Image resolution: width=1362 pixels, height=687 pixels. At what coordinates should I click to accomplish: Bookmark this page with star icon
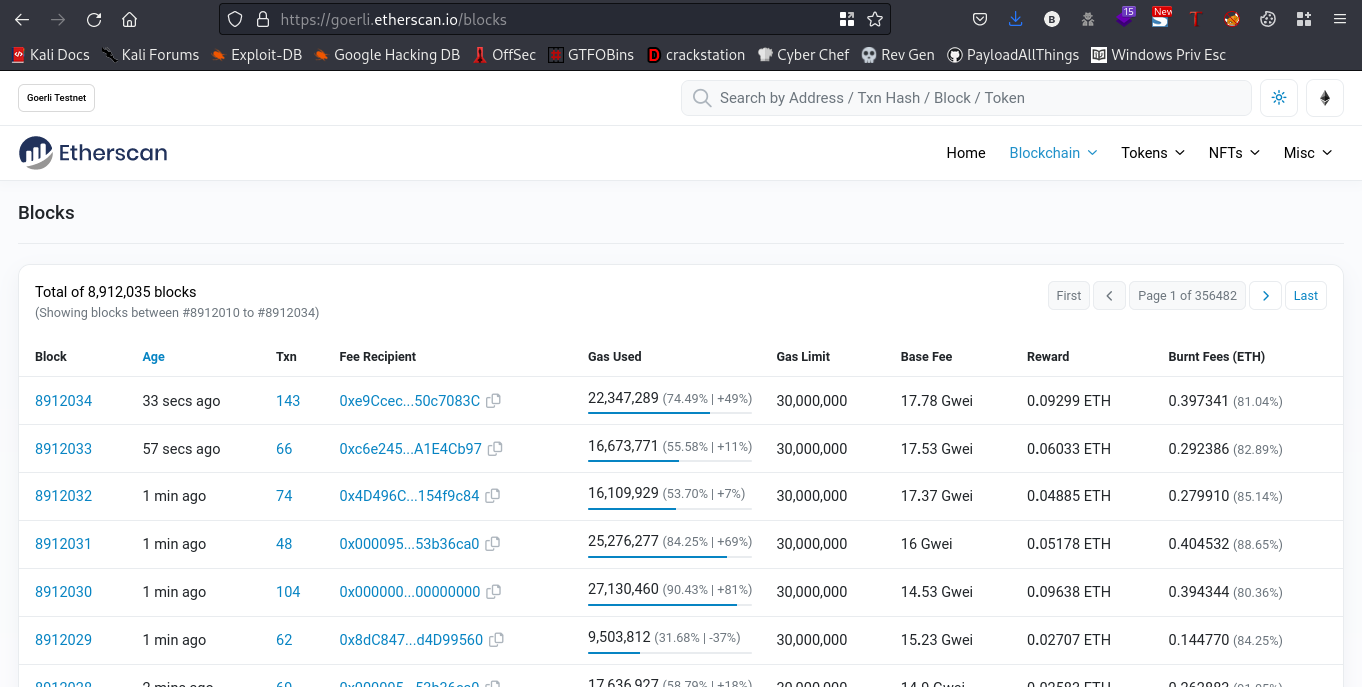[x=875, y=19]
